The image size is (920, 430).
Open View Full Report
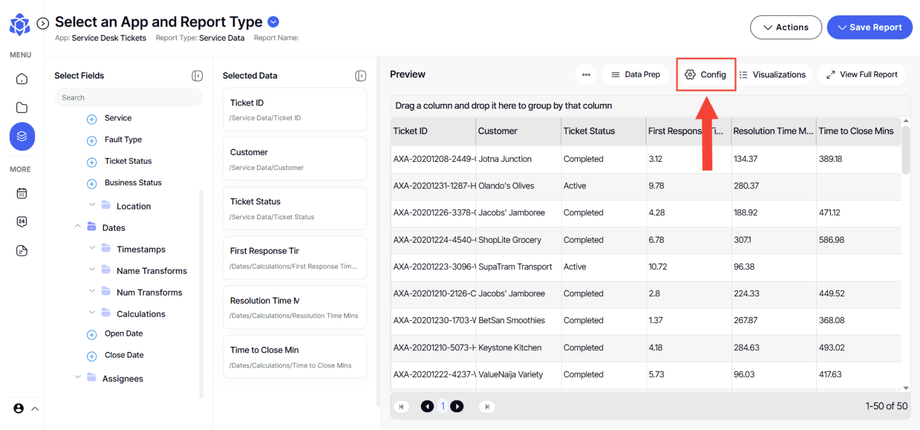click(x=861, y=75)
